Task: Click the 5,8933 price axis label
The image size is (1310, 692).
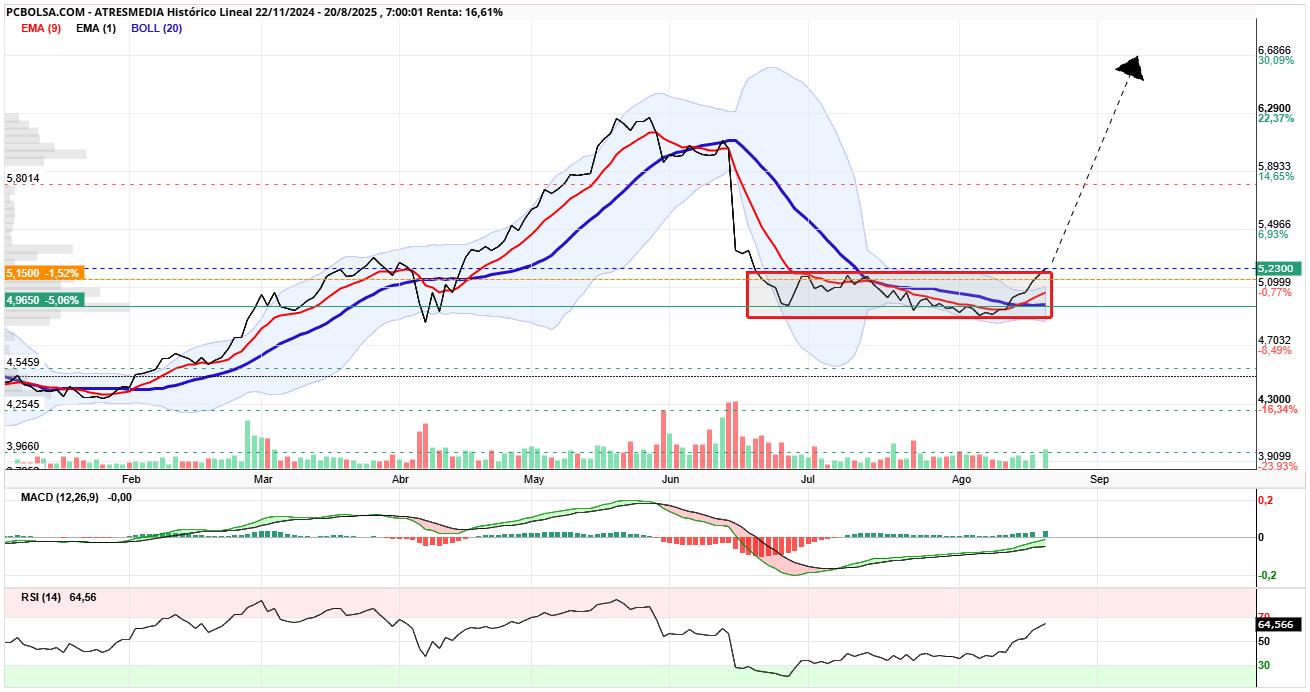Action: tap(1274, 166)
